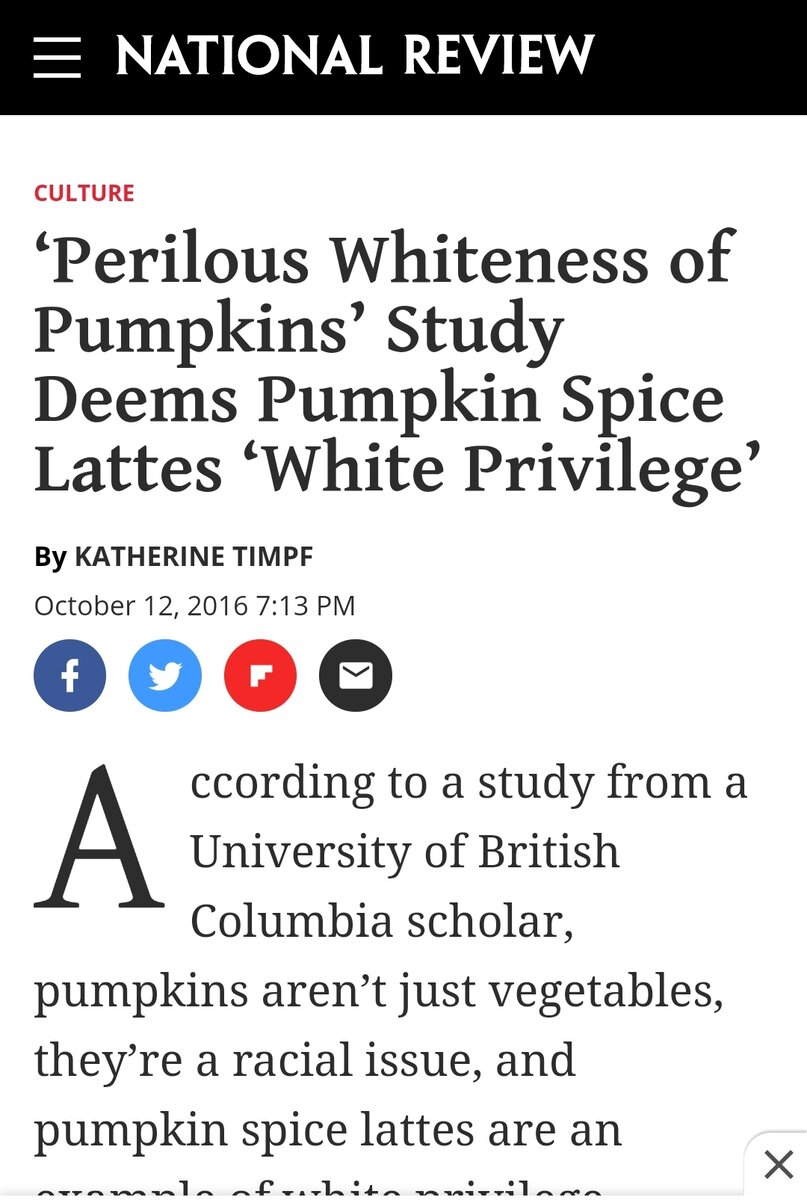Share the article on Facebook
The image size is (807, 1200).
coord(70,676)
